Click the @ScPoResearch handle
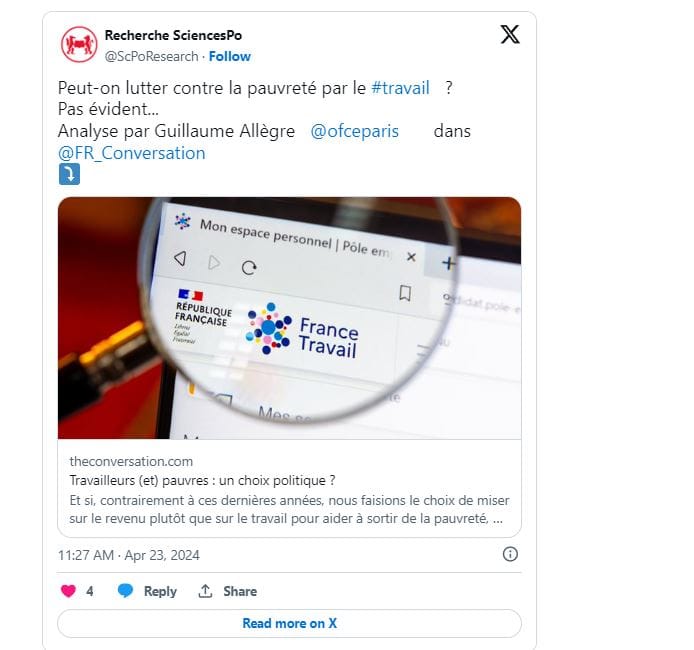 (151, 57)
